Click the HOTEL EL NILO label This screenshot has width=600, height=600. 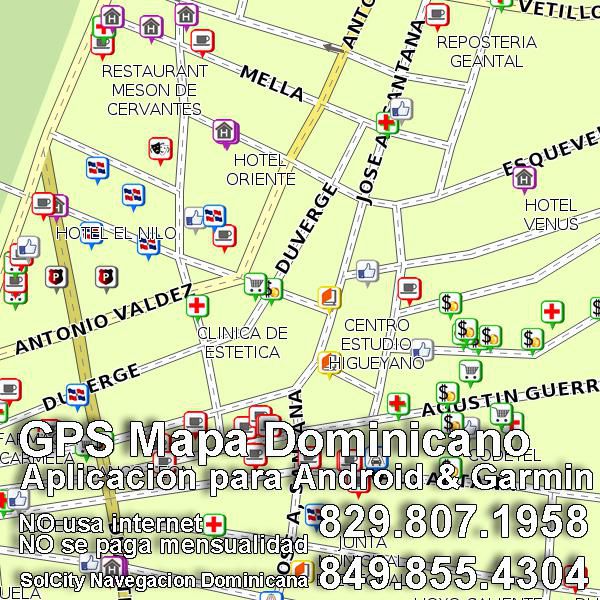[116, 233]
